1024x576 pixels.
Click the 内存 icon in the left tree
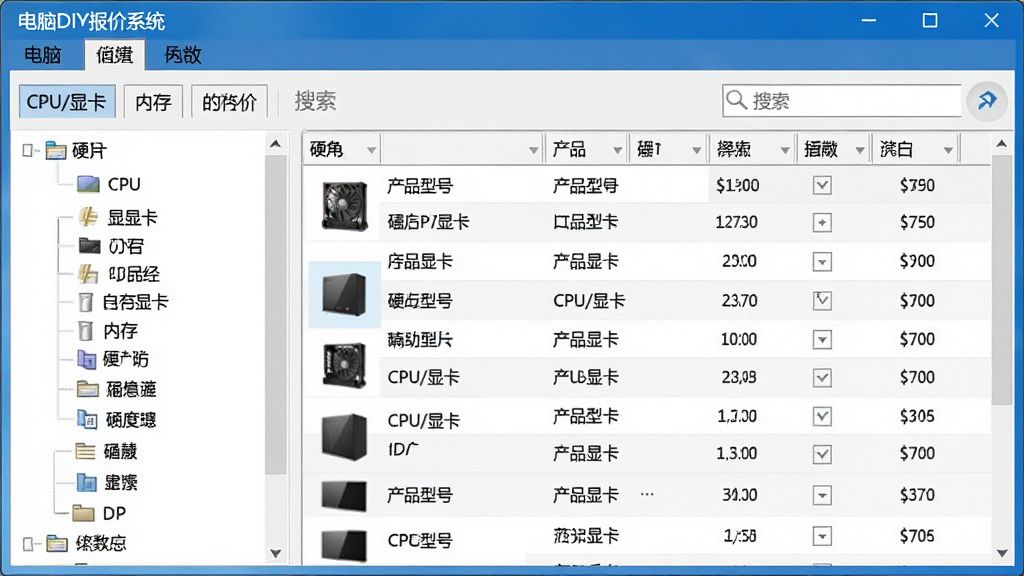tap(86, 330)
